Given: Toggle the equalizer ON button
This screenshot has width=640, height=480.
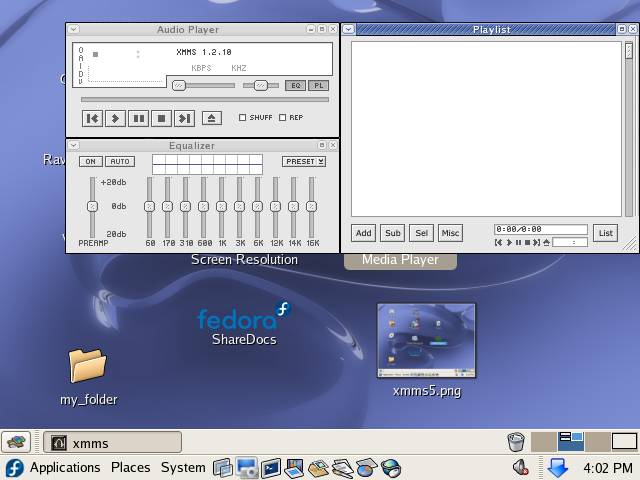Looking at the screenshot, I should coord(91,162).
